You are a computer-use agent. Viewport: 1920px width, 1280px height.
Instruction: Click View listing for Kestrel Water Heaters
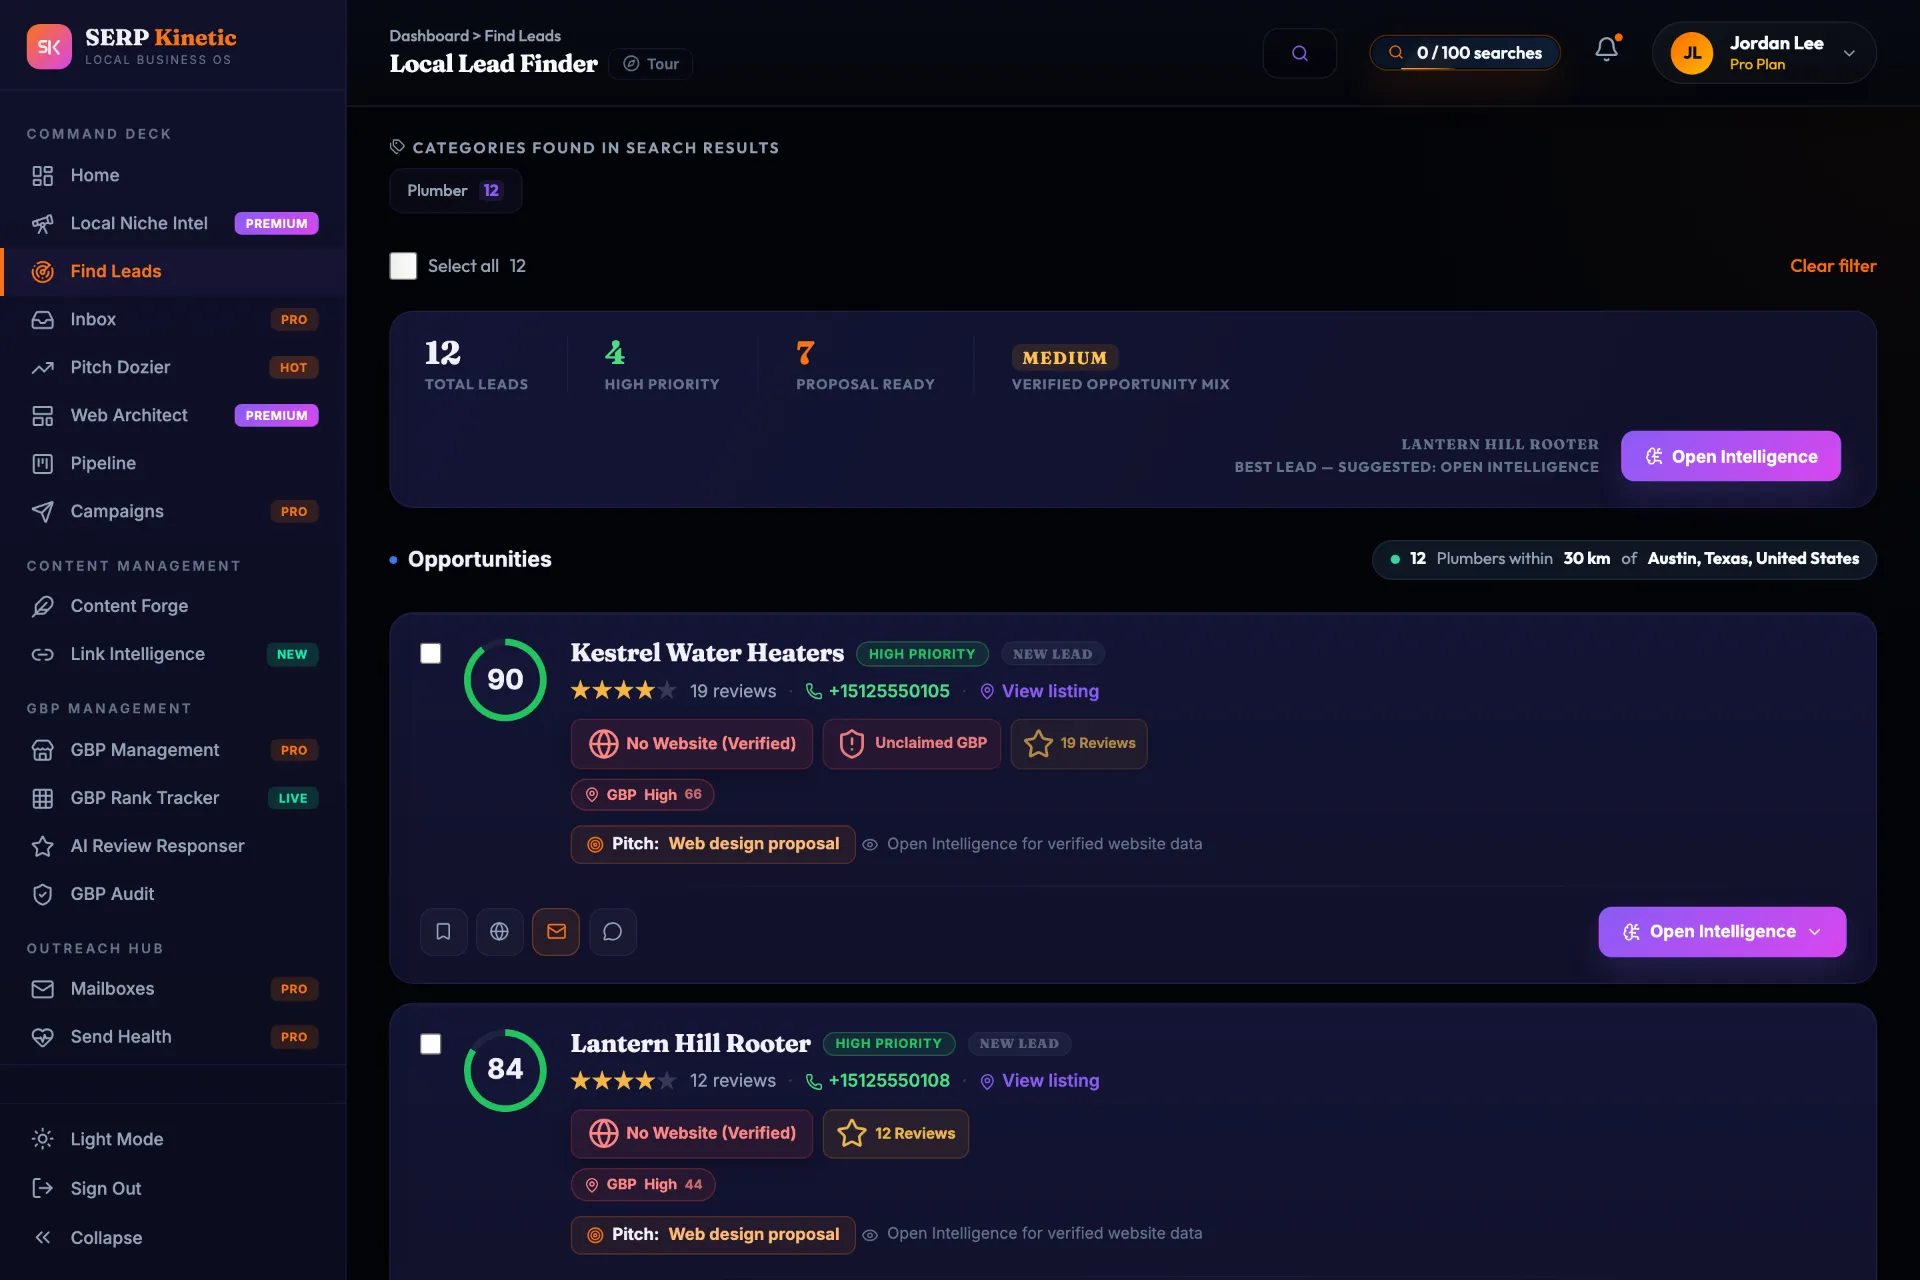tap(1039, 691)
